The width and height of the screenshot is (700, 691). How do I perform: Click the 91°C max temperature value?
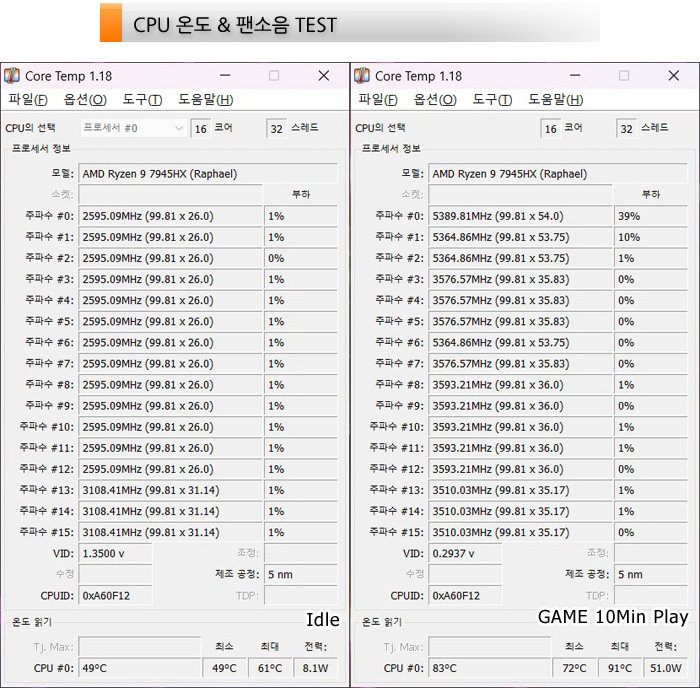[x=620, y=668]
